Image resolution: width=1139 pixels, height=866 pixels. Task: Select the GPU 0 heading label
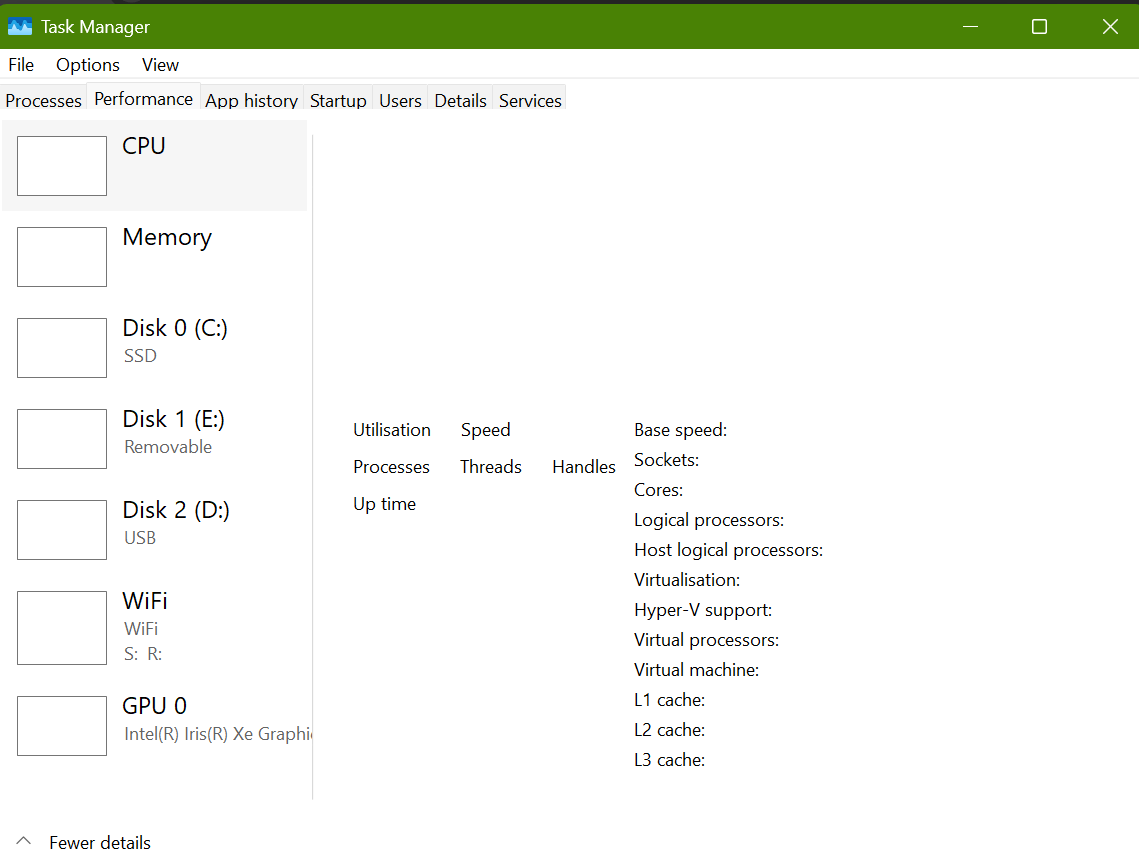coord(155,705)
